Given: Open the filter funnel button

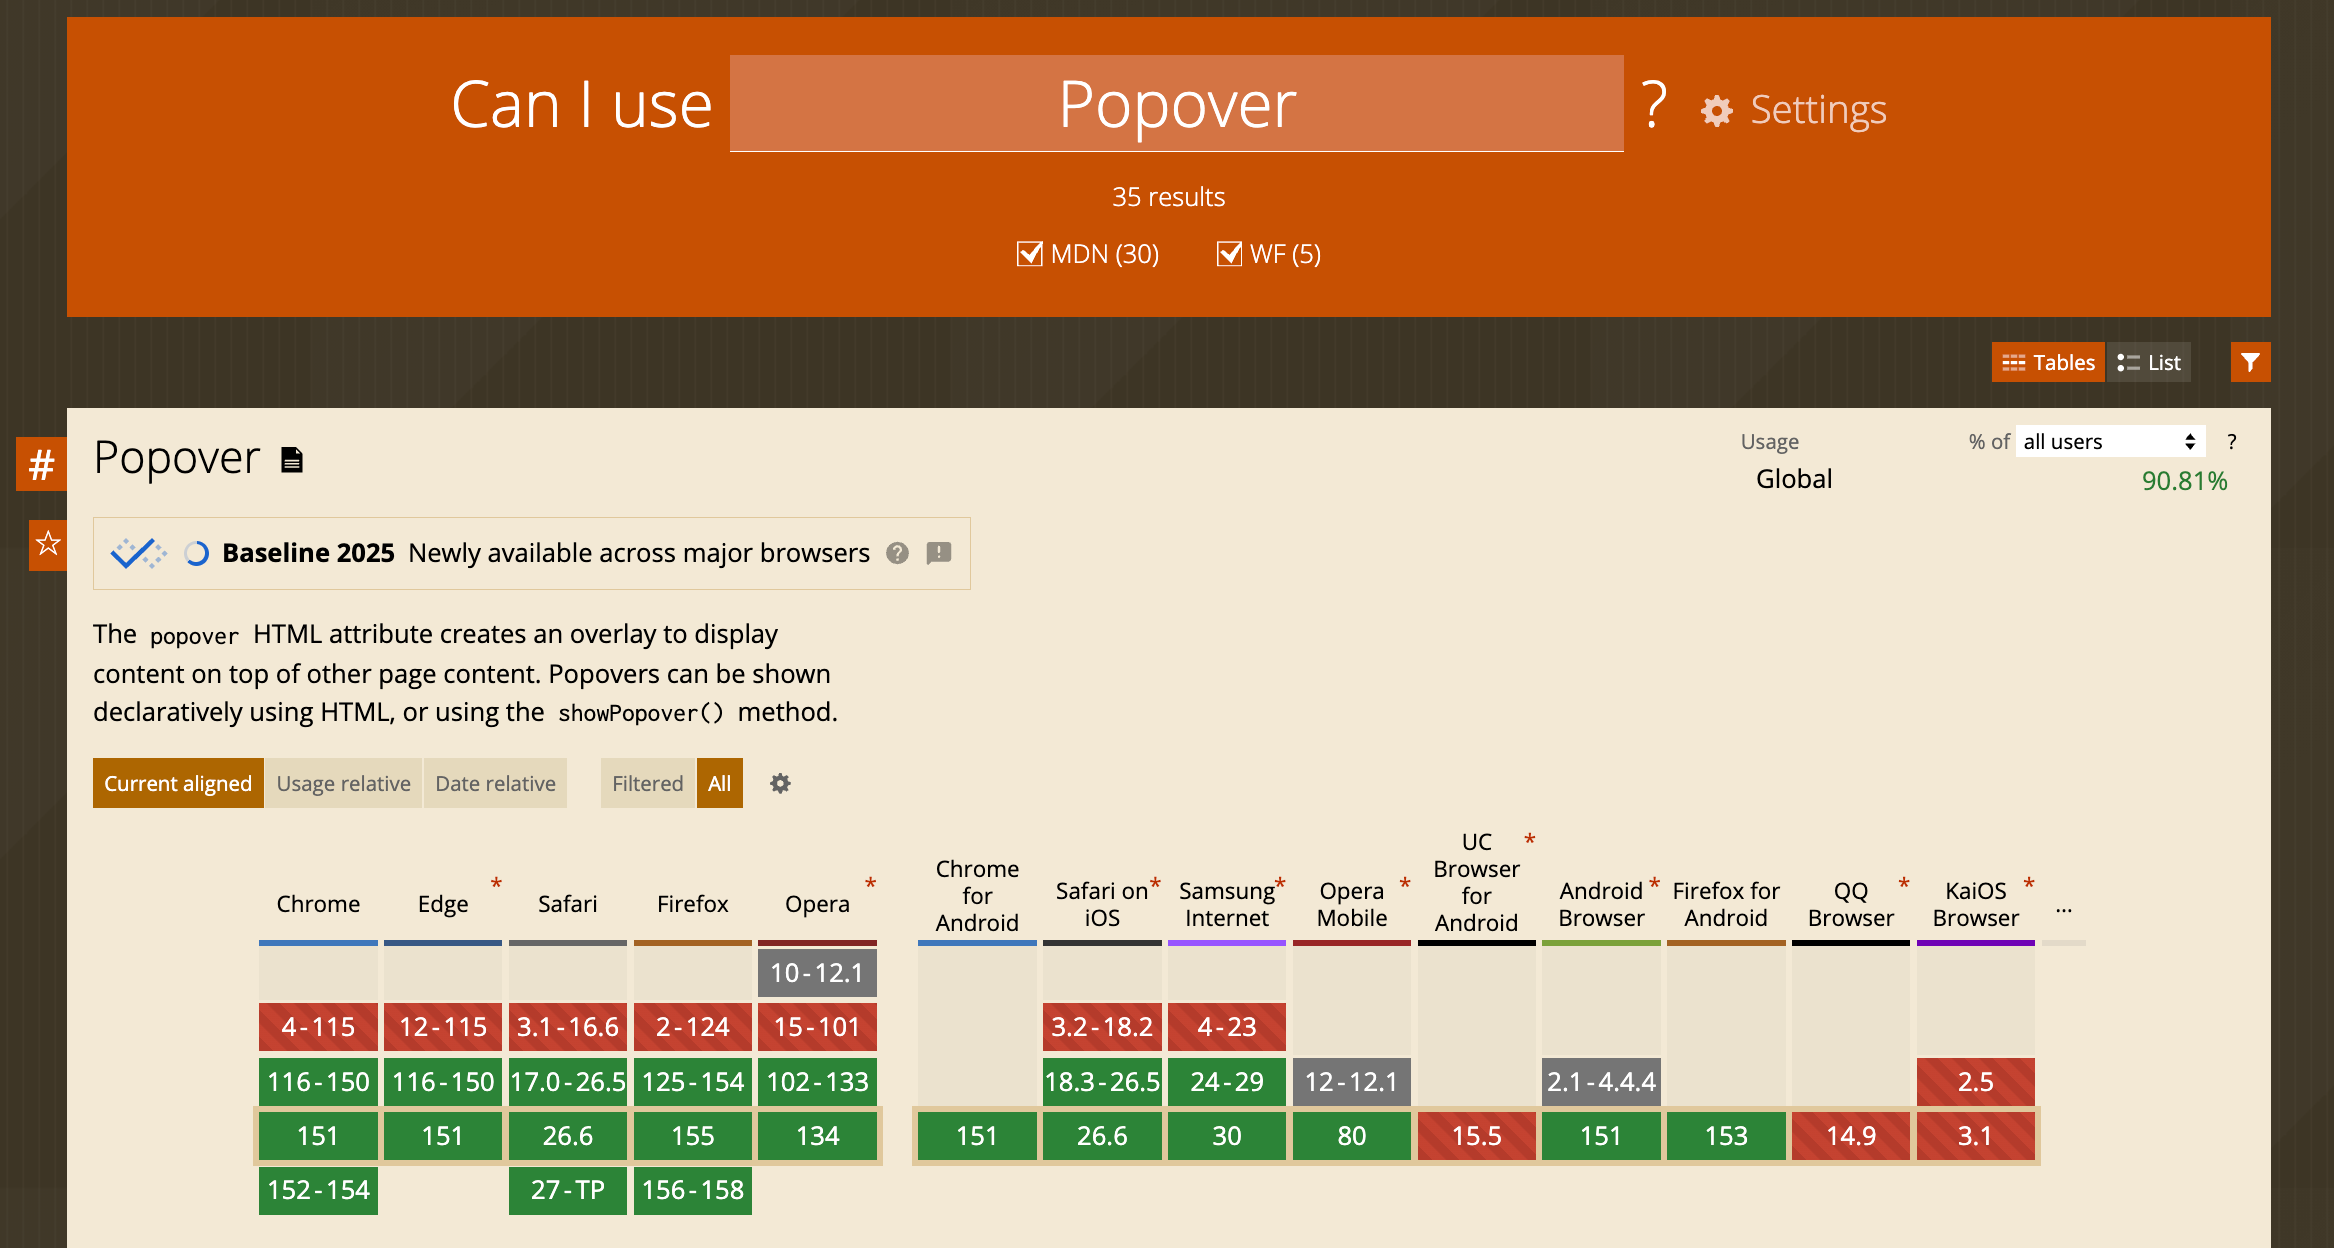Looking at the screenshot, I should tap(2250, 362).
